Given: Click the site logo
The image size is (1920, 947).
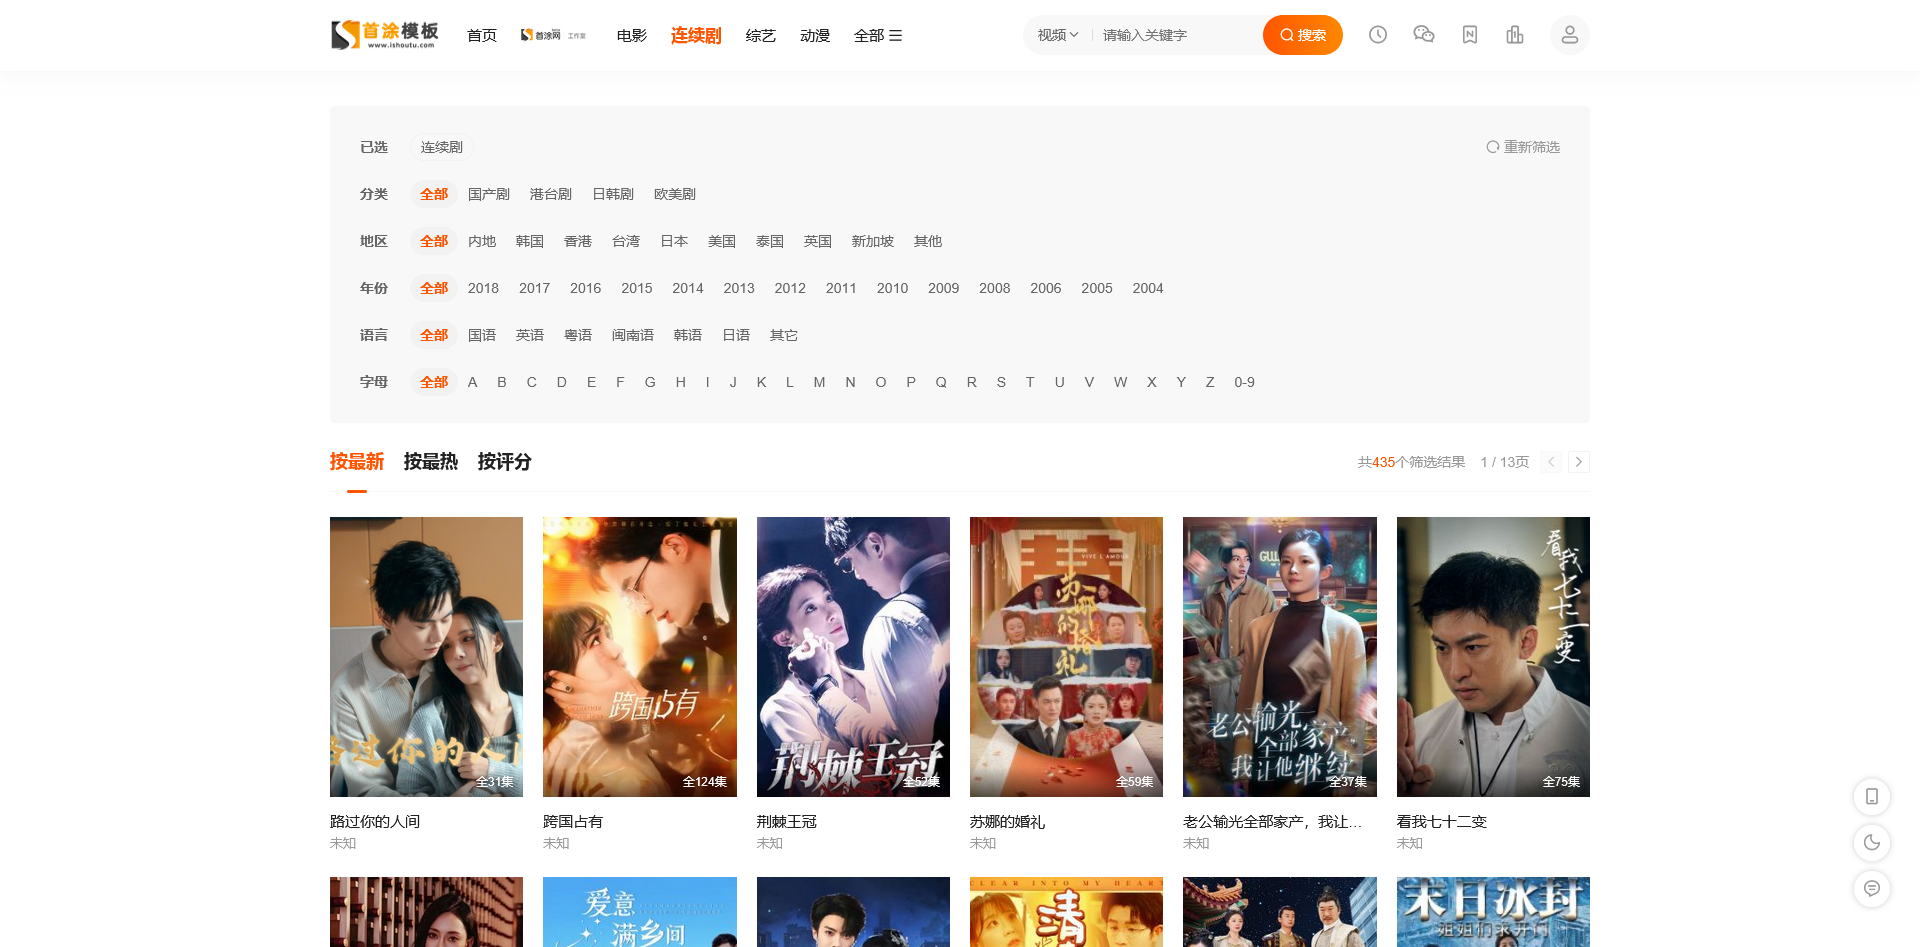Looking at the screenshot, I should 385,35.
